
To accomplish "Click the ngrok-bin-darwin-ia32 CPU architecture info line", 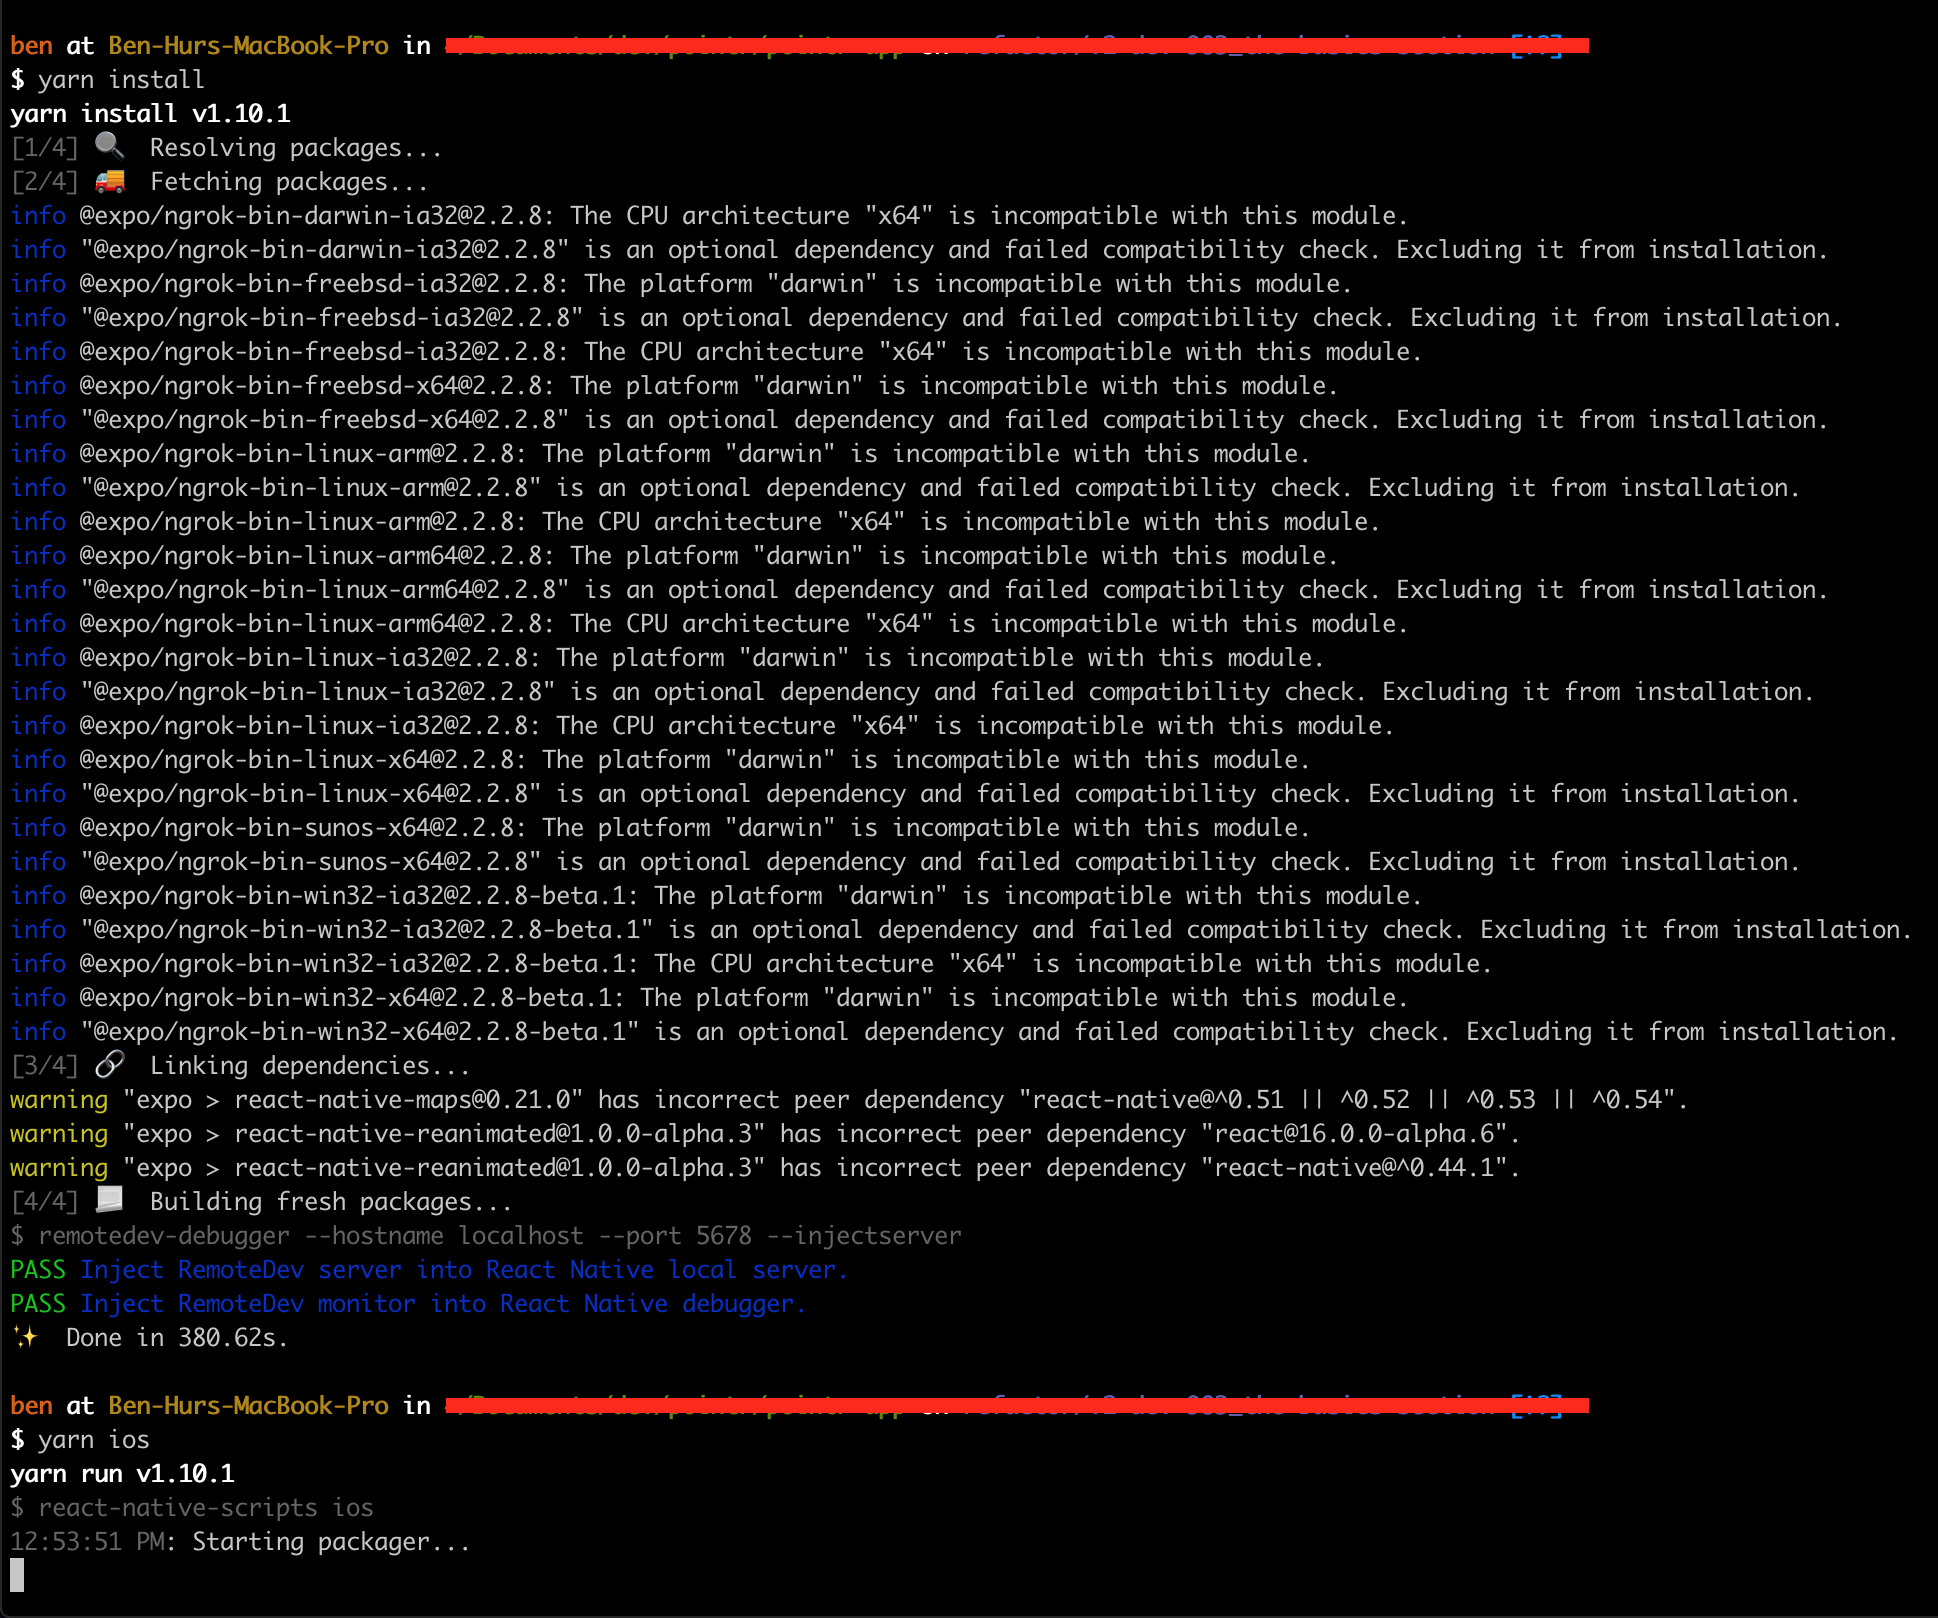I will [709, 216].
